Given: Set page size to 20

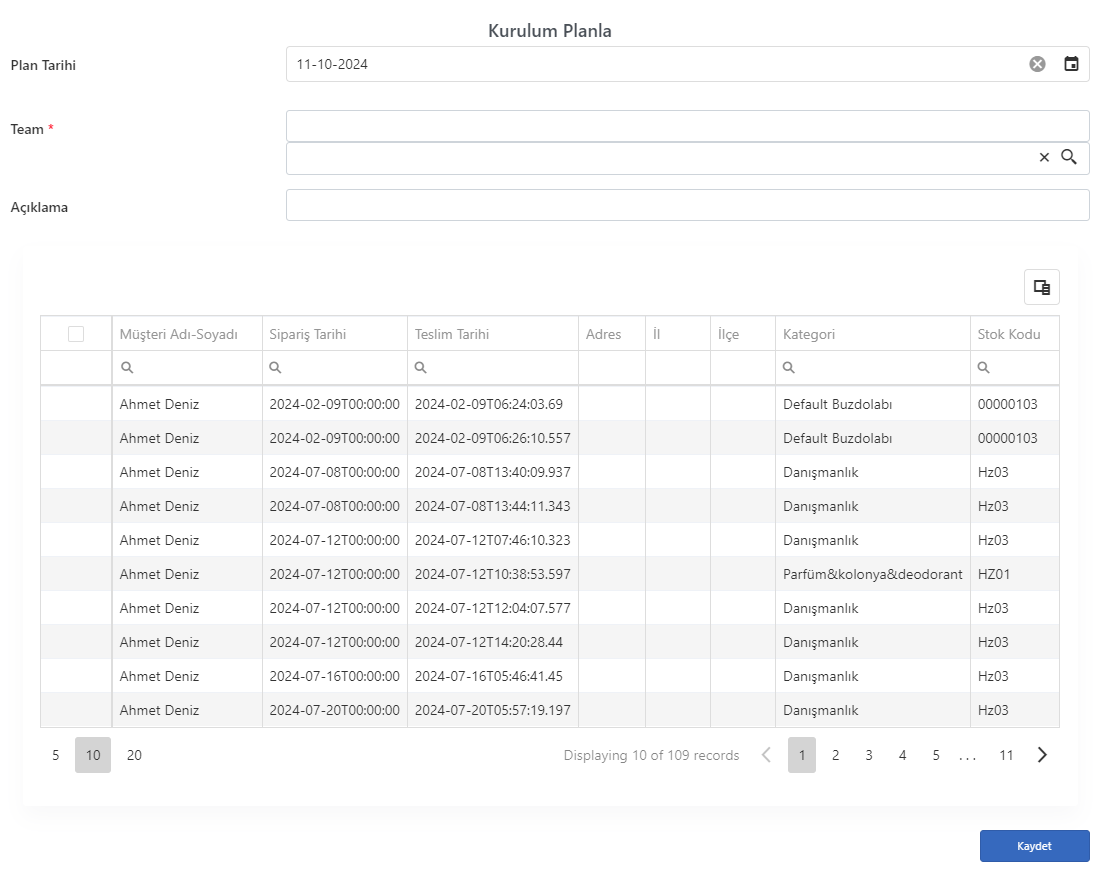Looking at the screenshot, I should pyautogui.click(x=134, y=755).
